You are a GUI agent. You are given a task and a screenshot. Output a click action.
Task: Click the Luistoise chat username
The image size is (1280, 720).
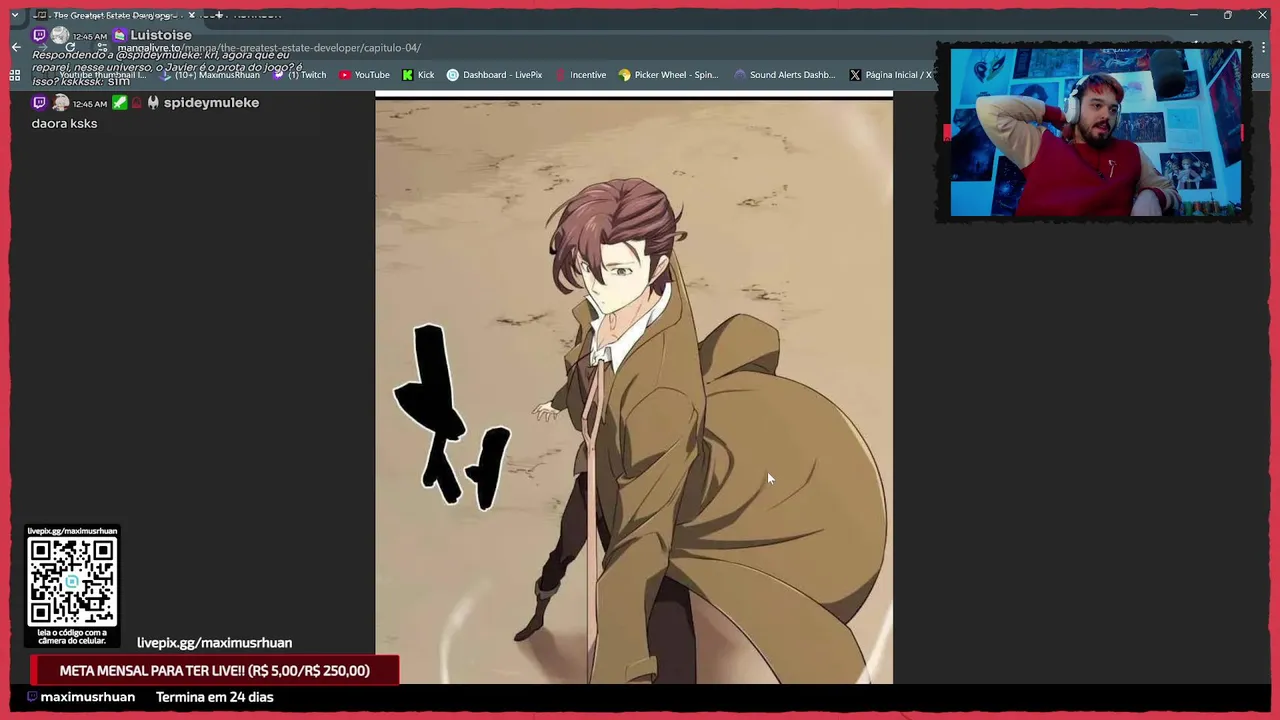pyautogui.click(x=160, y=35)
